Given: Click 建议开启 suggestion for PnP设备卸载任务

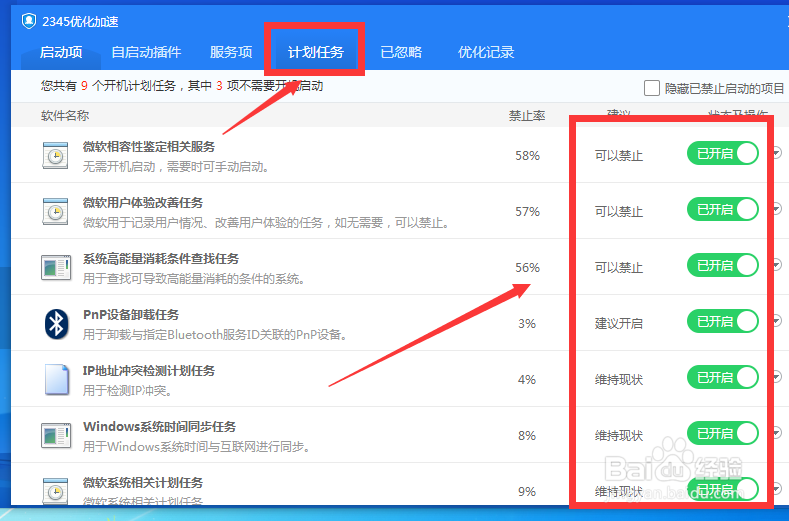Looking at the screenshot, I should [x=619, y=324].
